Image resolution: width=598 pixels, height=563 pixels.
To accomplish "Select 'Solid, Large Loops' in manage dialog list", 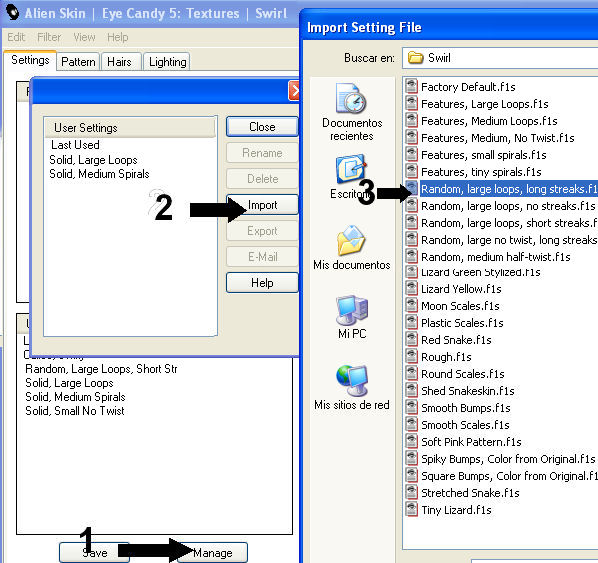I will 93,159.
